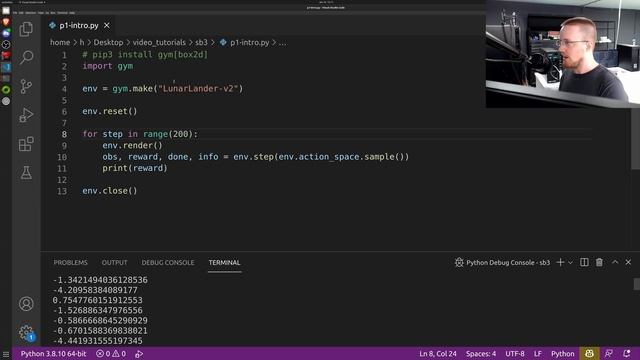Open the Extensions view

pos(26,144)
